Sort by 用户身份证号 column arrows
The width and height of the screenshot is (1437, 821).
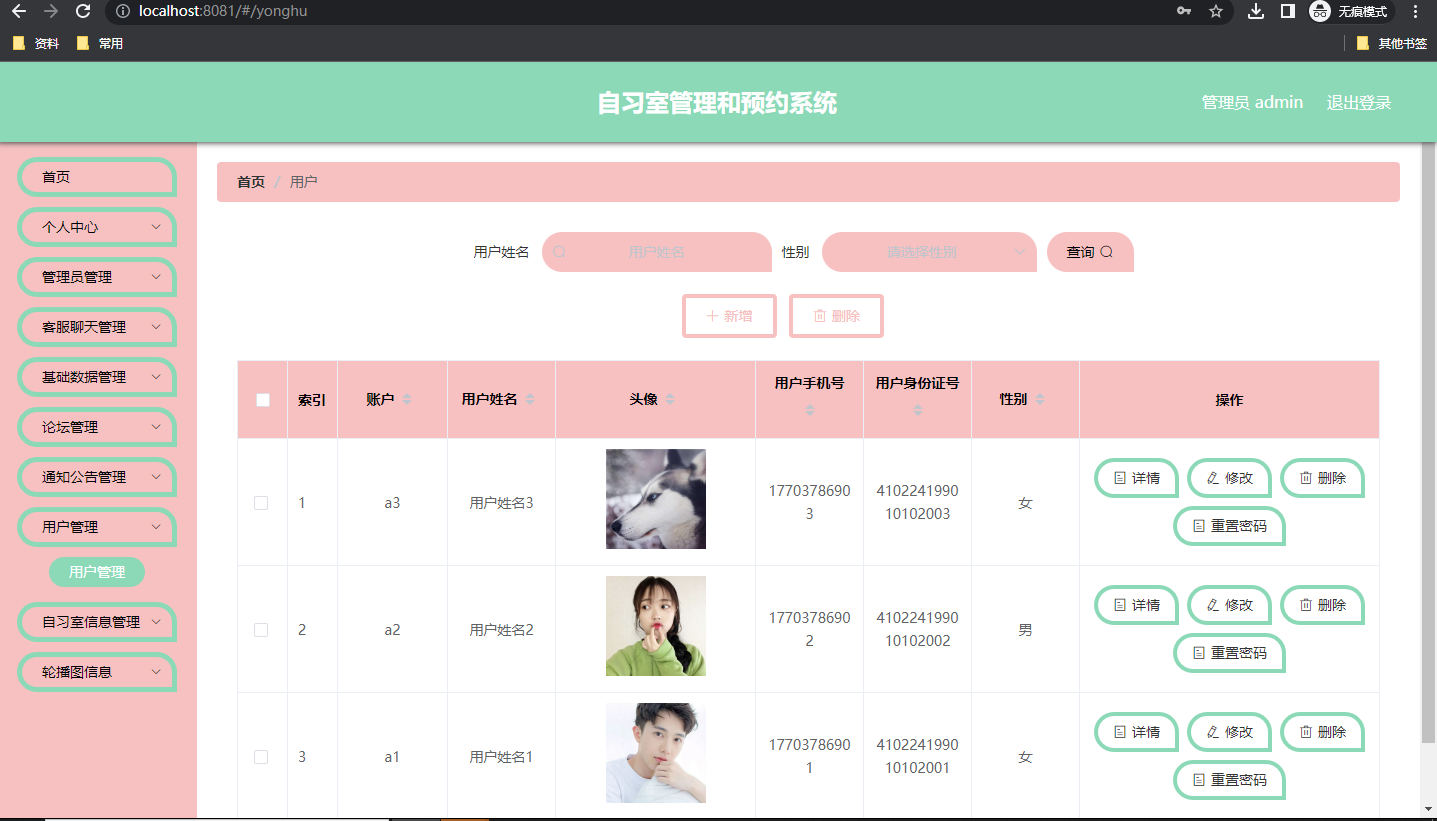pyautogui.click(x=918, y=409)
